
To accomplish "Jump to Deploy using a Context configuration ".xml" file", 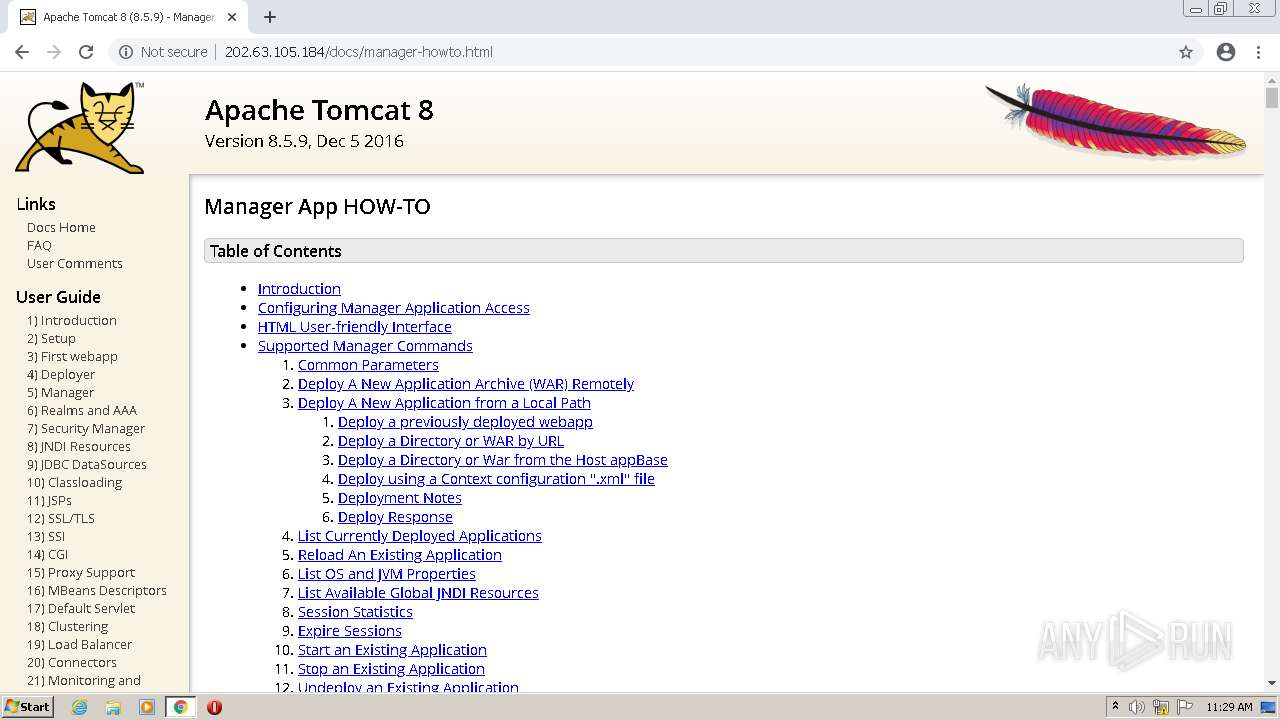I will [496, 479].
